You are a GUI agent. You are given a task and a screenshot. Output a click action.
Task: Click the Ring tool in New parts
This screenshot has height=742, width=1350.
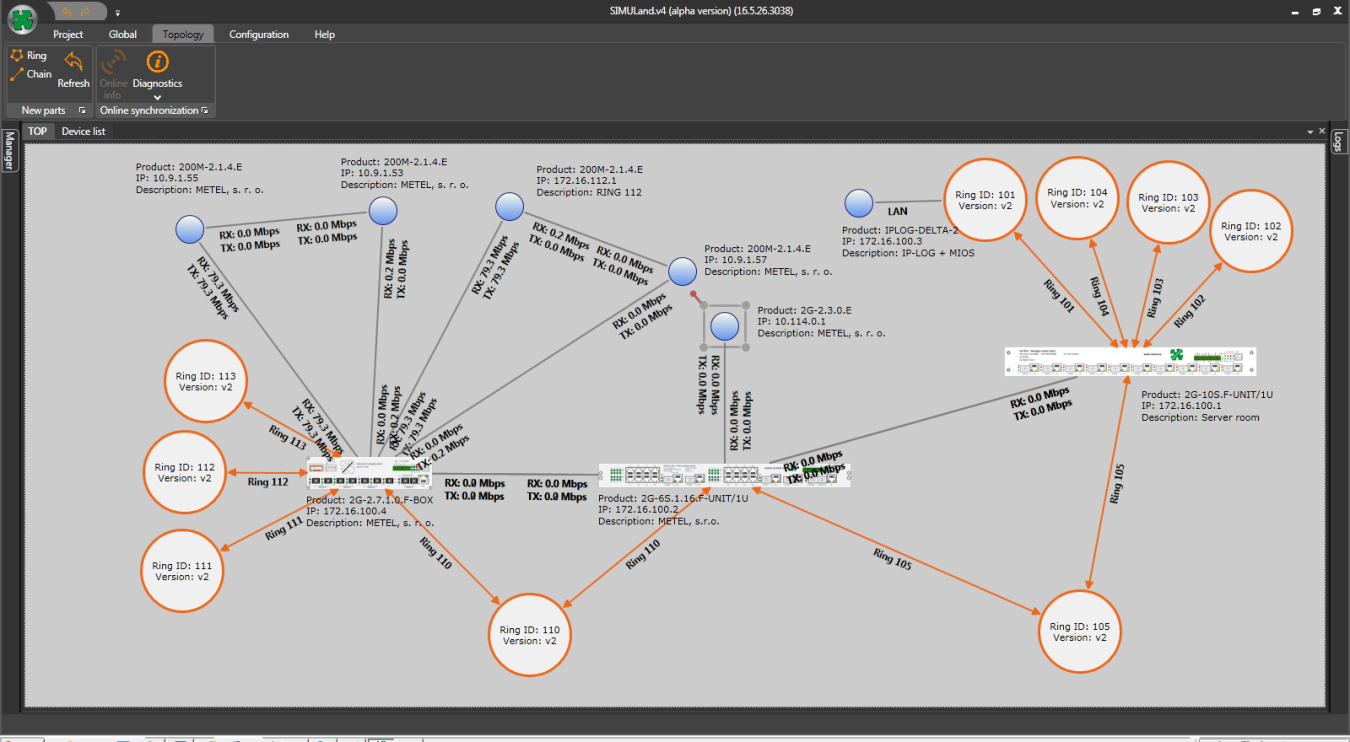(x=28, y=56)
